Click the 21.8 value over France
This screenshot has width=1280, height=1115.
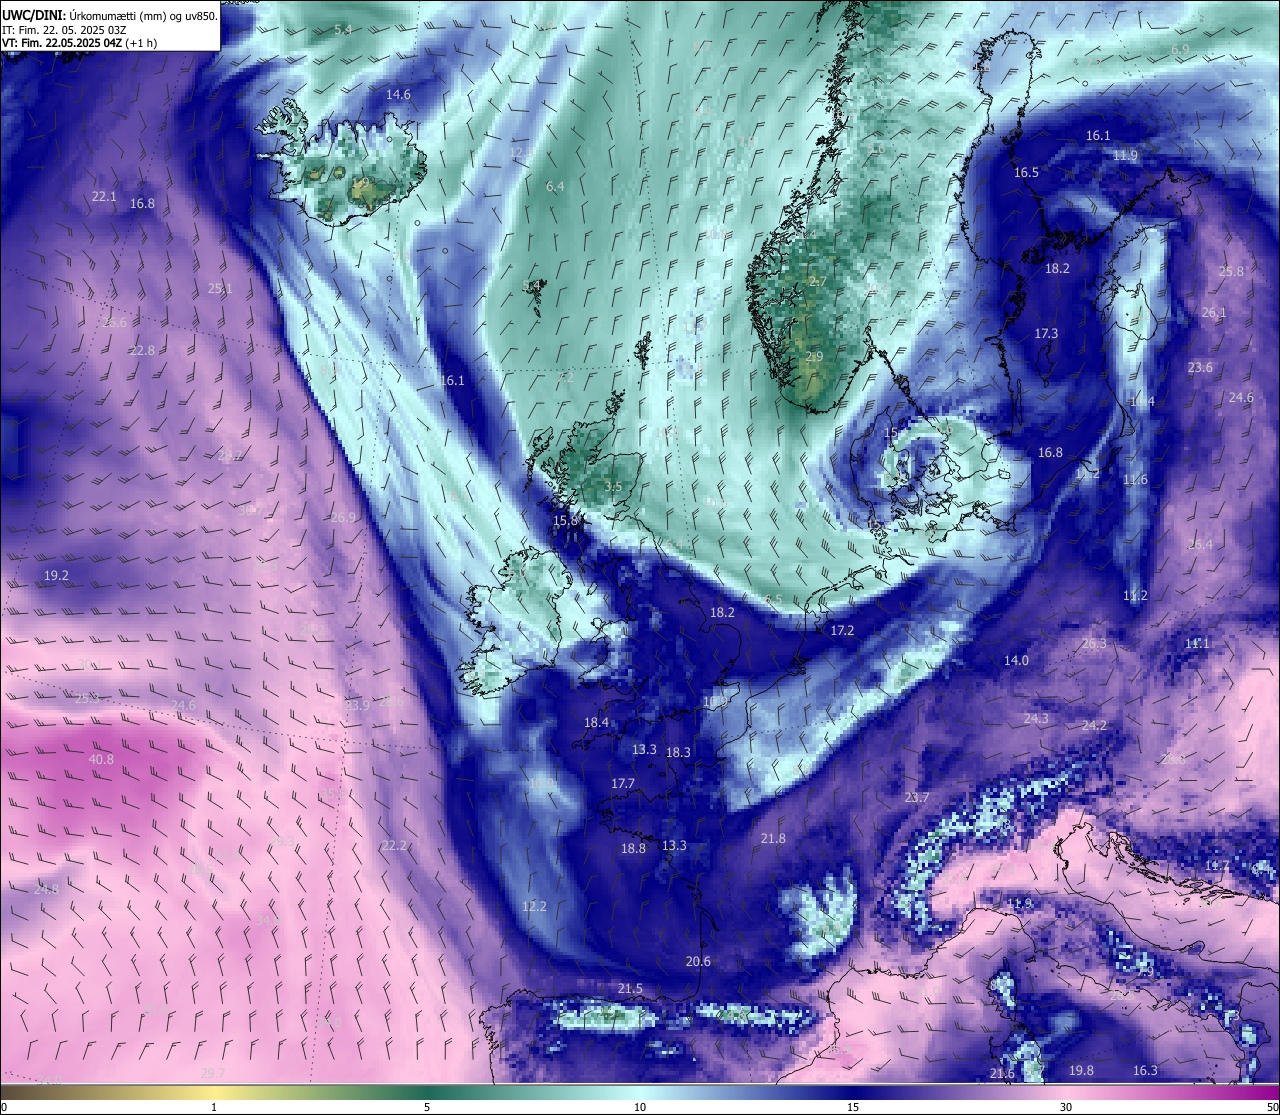(773, 838)
